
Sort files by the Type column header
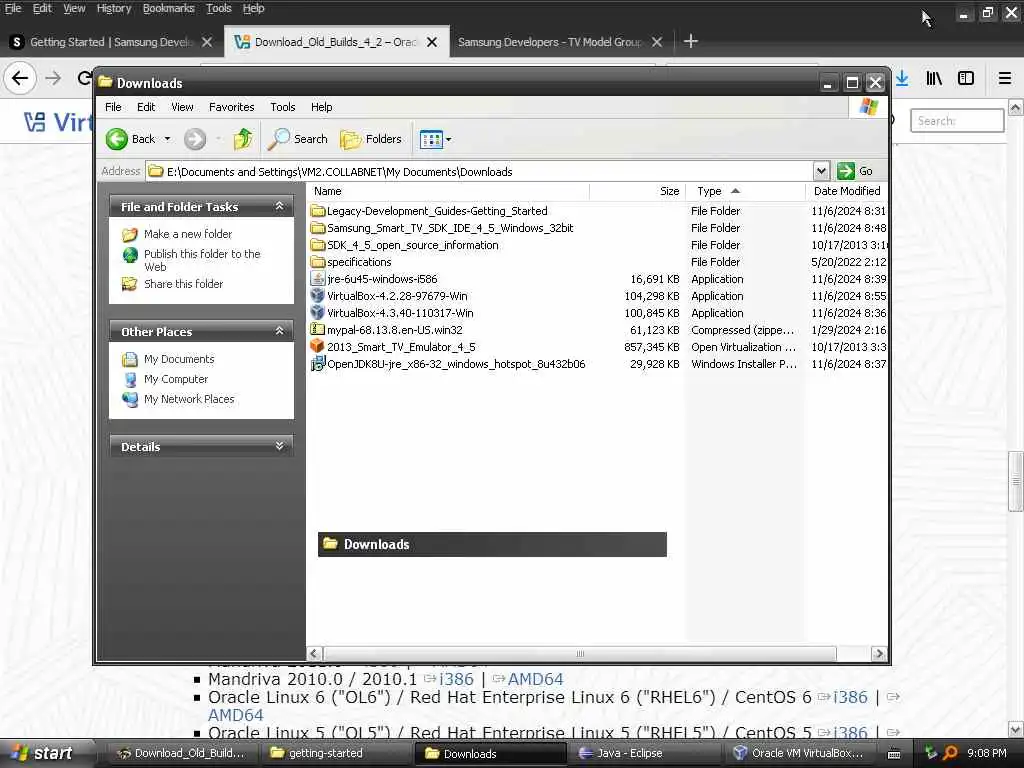[x=745, y=191]
